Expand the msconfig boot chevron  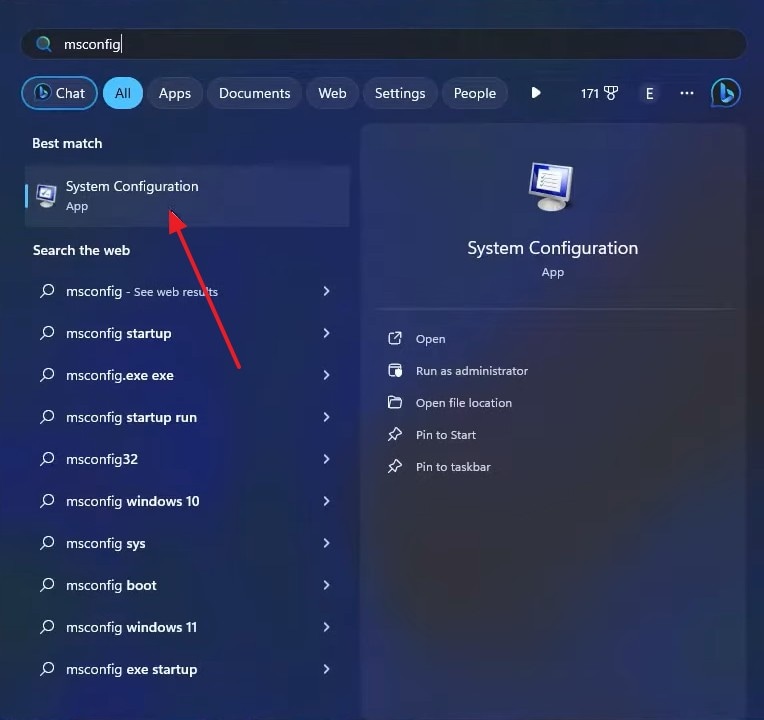(x=326, y=584)
